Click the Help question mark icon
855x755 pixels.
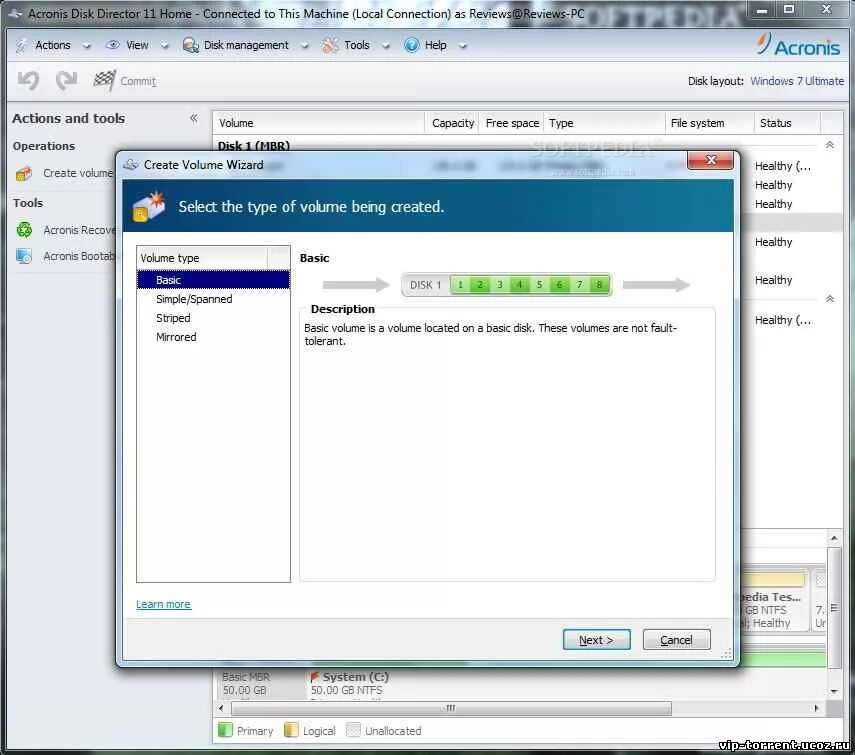412,45
